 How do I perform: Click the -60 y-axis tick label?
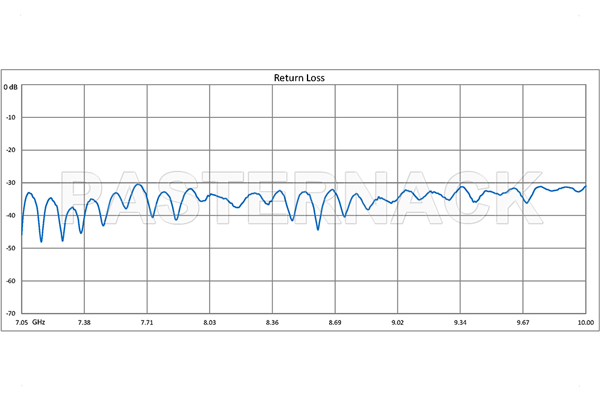coord(12,281)
